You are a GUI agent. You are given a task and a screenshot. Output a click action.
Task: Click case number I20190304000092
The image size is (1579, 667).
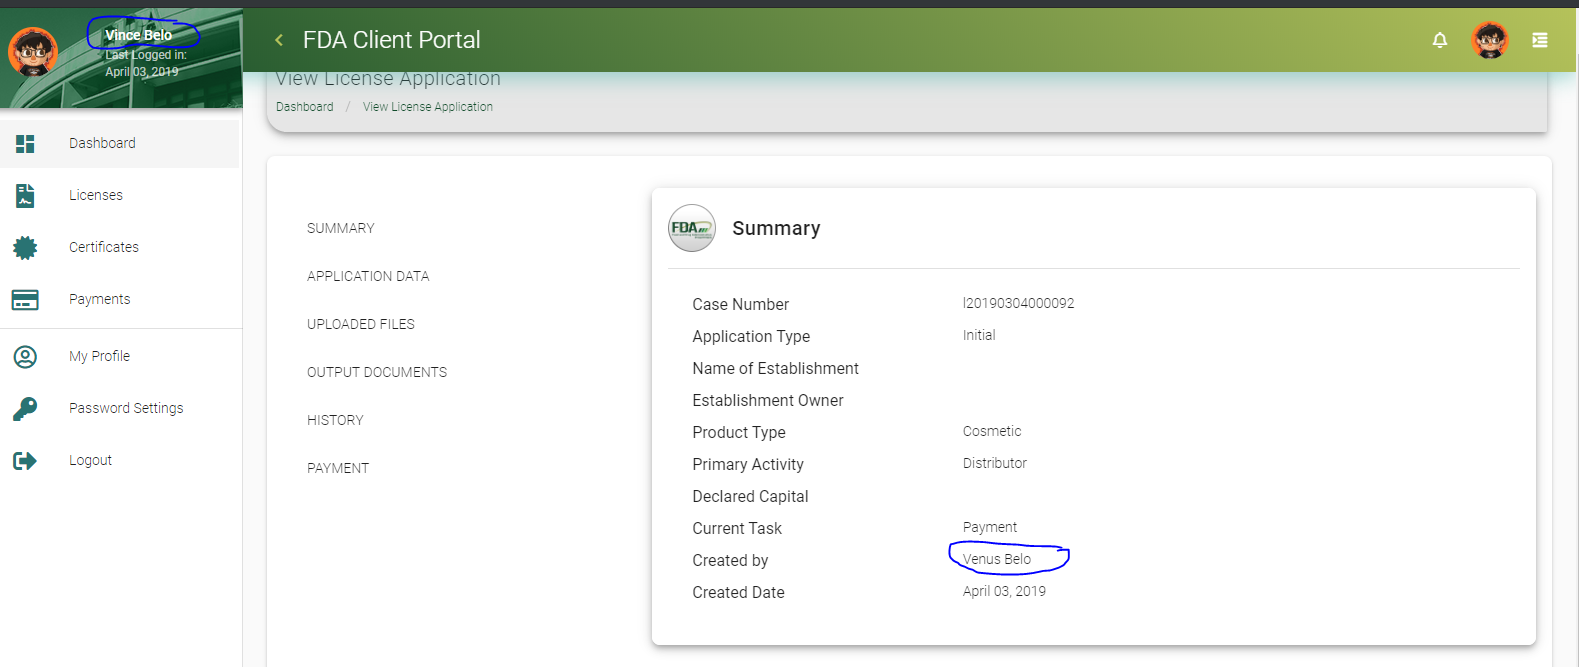[x=1019, y=303]
